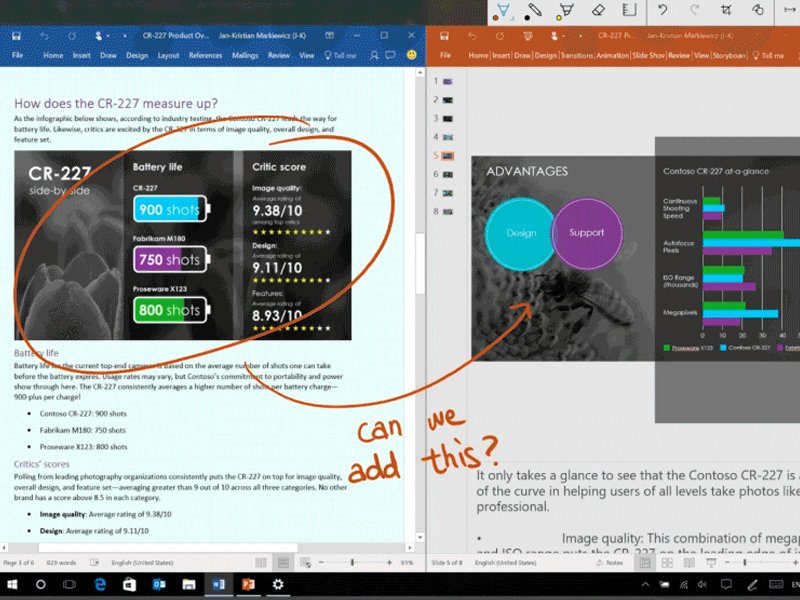This screenshot has width=800, height=600.
Task: Switch to the Transitions tab in PowerPoint
Action: point(578,56)
